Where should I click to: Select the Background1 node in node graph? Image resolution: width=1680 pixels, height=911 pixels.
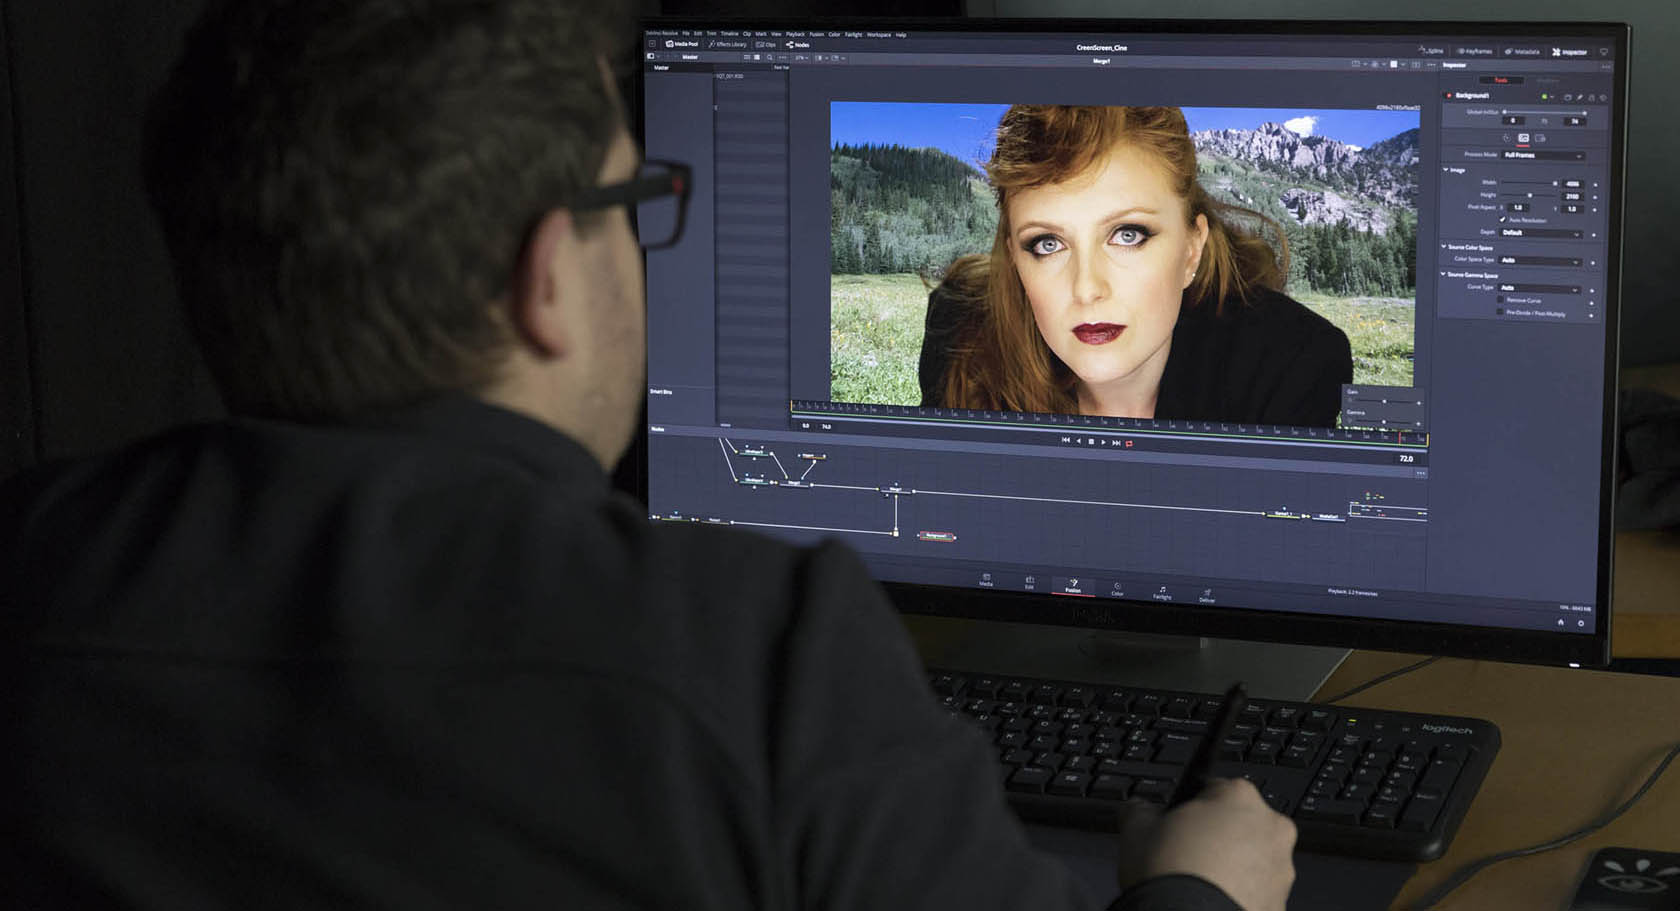point(936,535)
